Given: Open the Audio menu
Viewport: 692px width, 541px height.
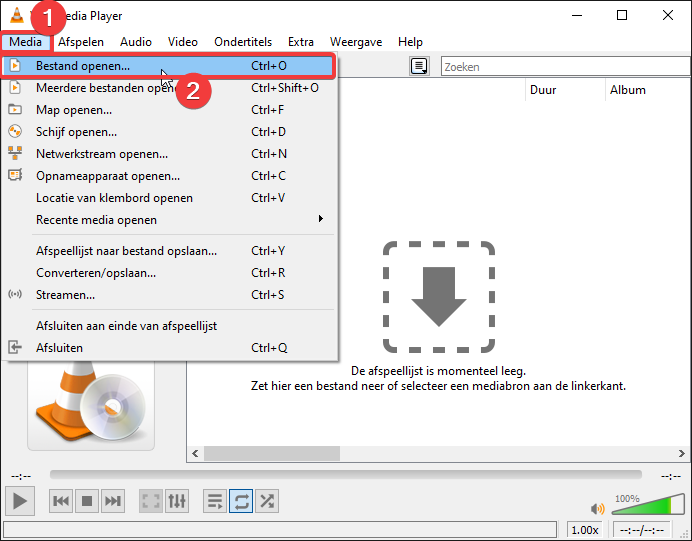Looking at the screenshot, I should (x=135, y=42).
